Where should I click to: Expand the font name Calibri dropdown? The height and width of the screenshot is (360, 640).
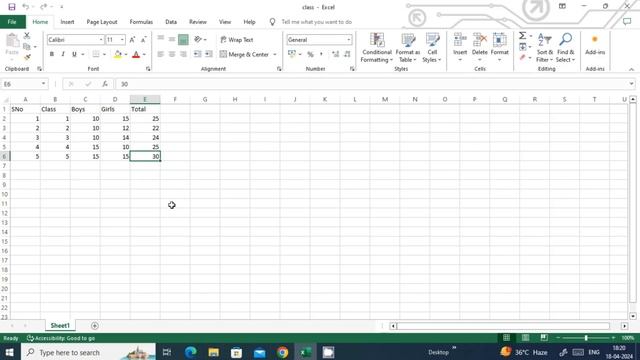click(101, 40)
